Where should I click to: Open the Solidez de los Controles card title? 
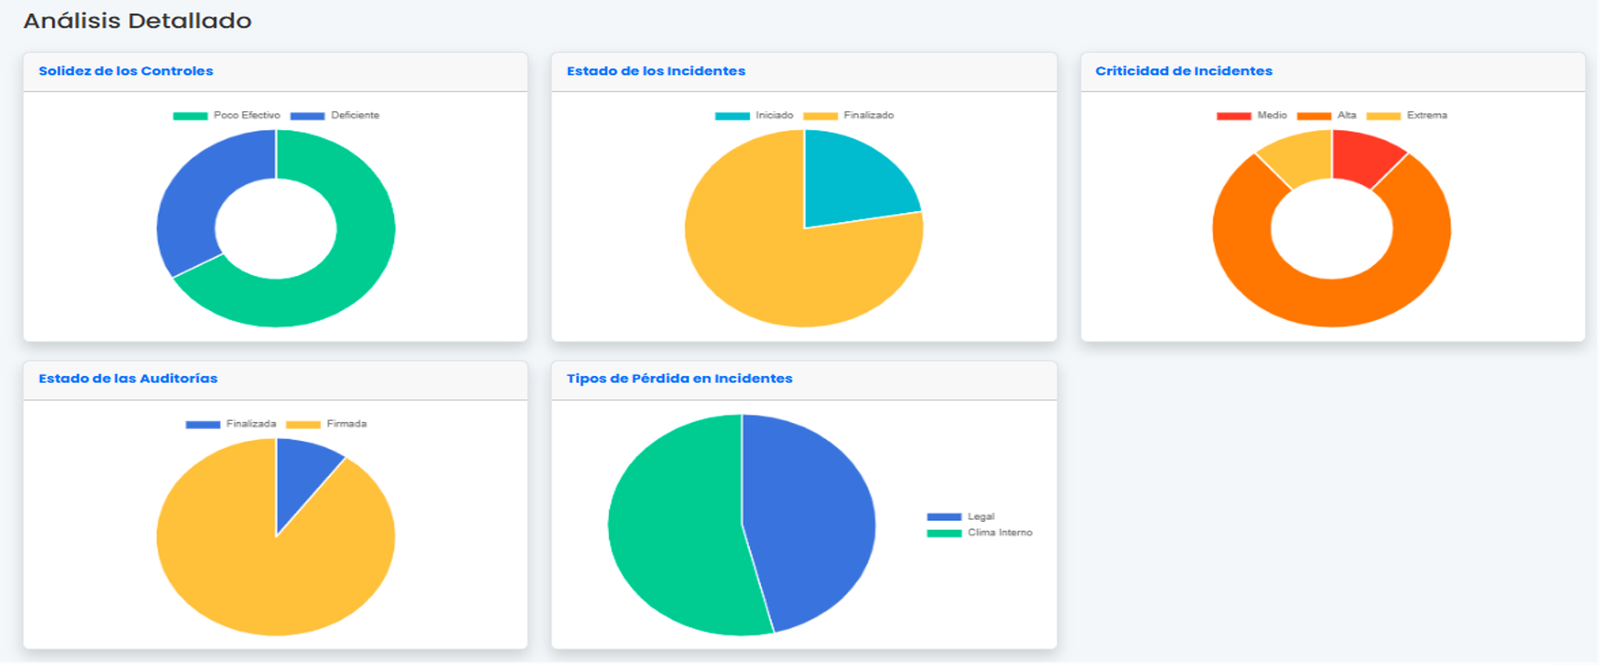pos(126,71)
